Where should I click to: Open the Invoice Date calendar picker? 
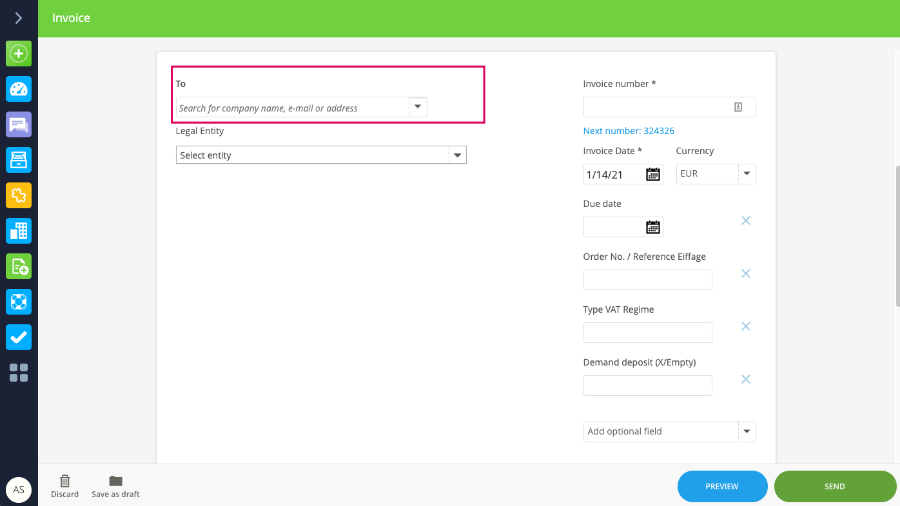tap(653, 174)
